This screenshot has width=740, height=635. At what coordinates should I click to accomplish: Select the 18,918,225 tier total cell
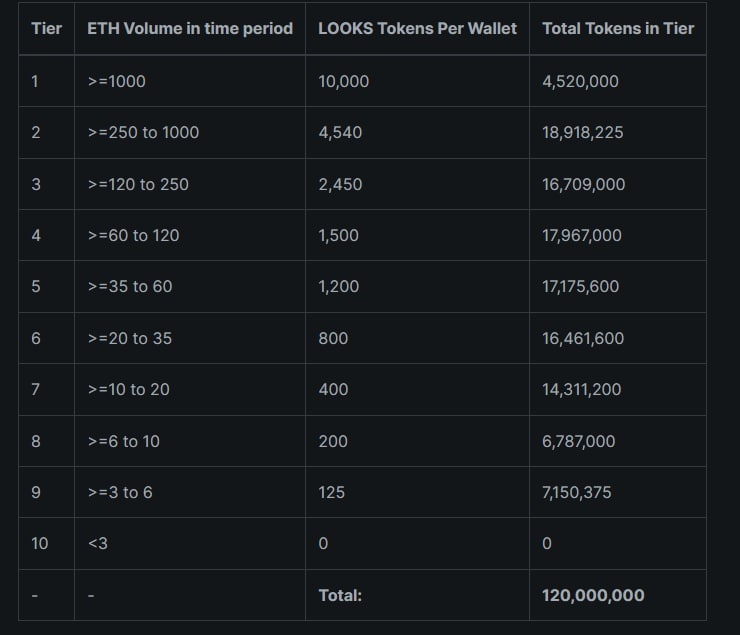(618, 133)
